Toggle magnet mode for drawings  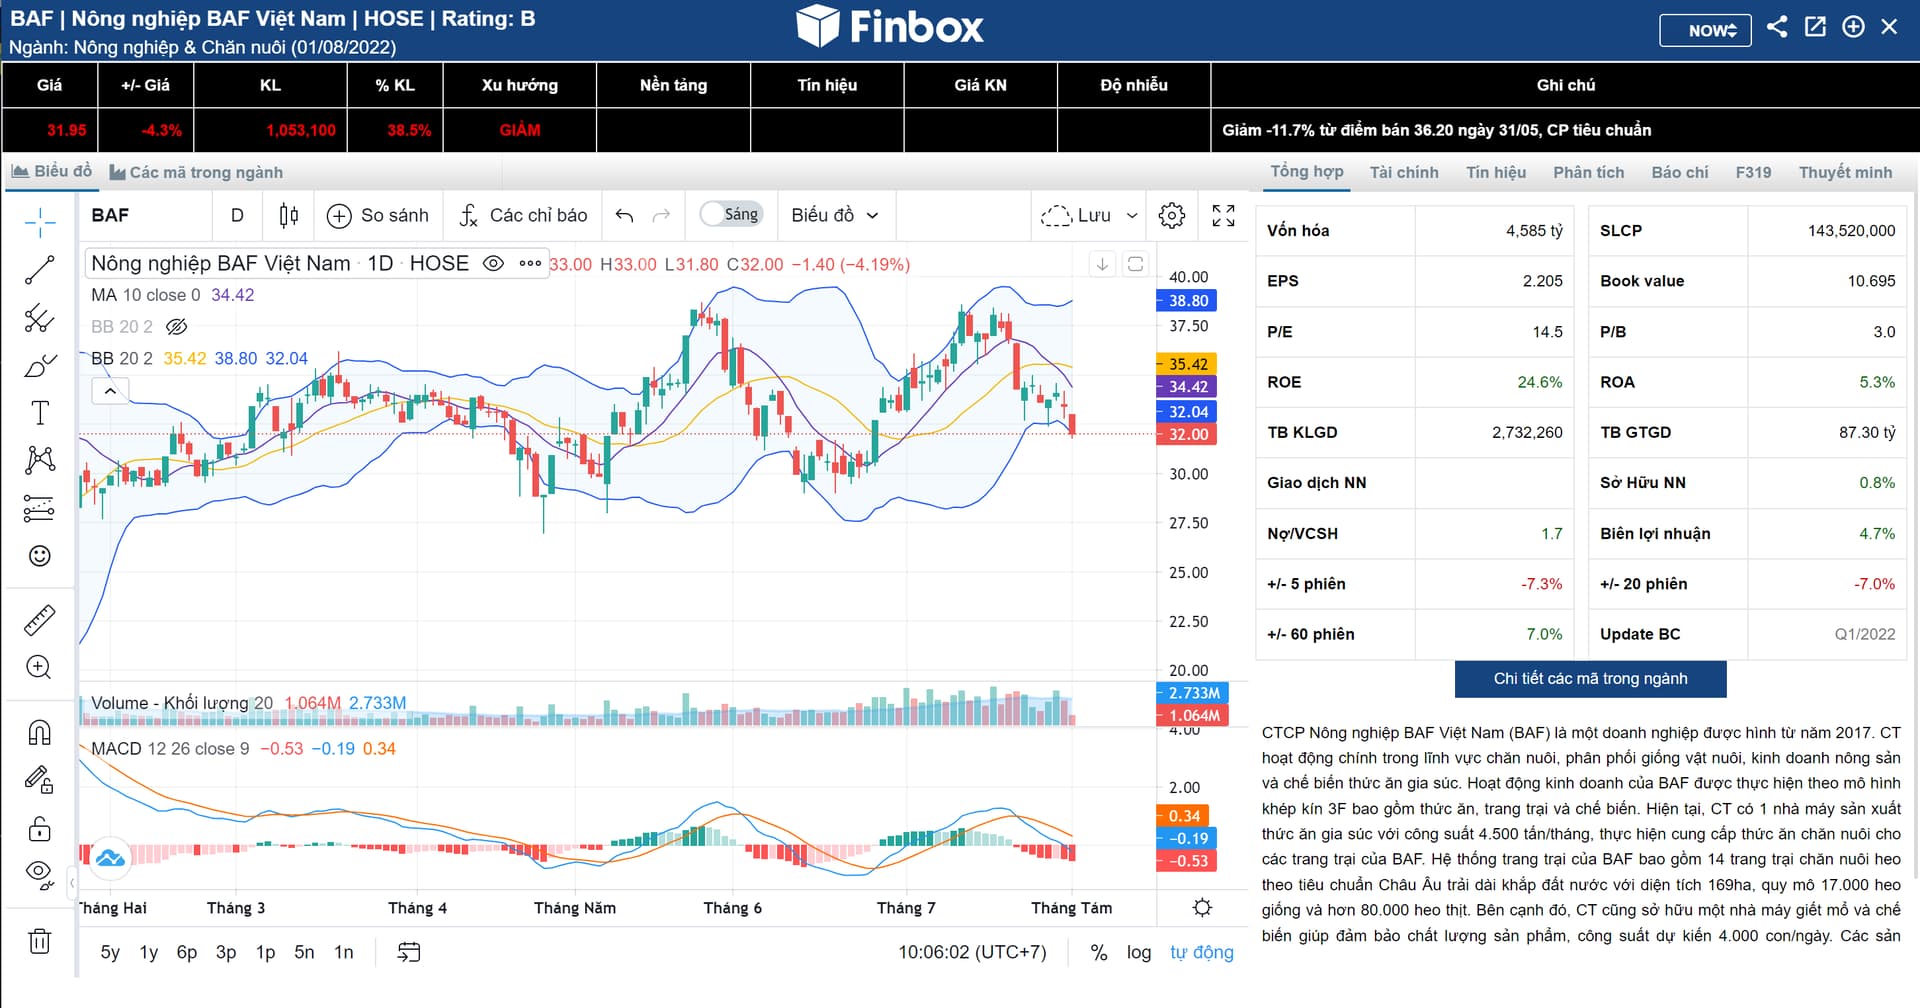(40, 733)
